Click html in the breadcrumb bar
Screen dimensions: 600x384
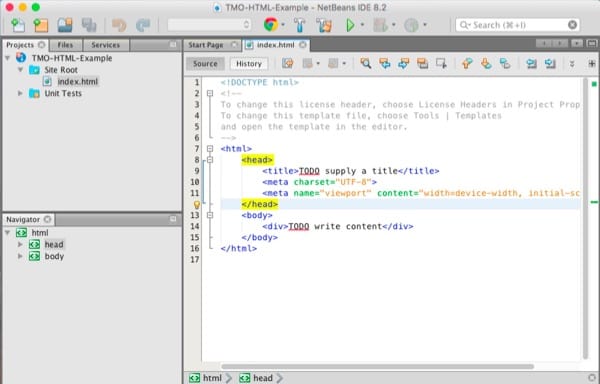tap(206, 378)
